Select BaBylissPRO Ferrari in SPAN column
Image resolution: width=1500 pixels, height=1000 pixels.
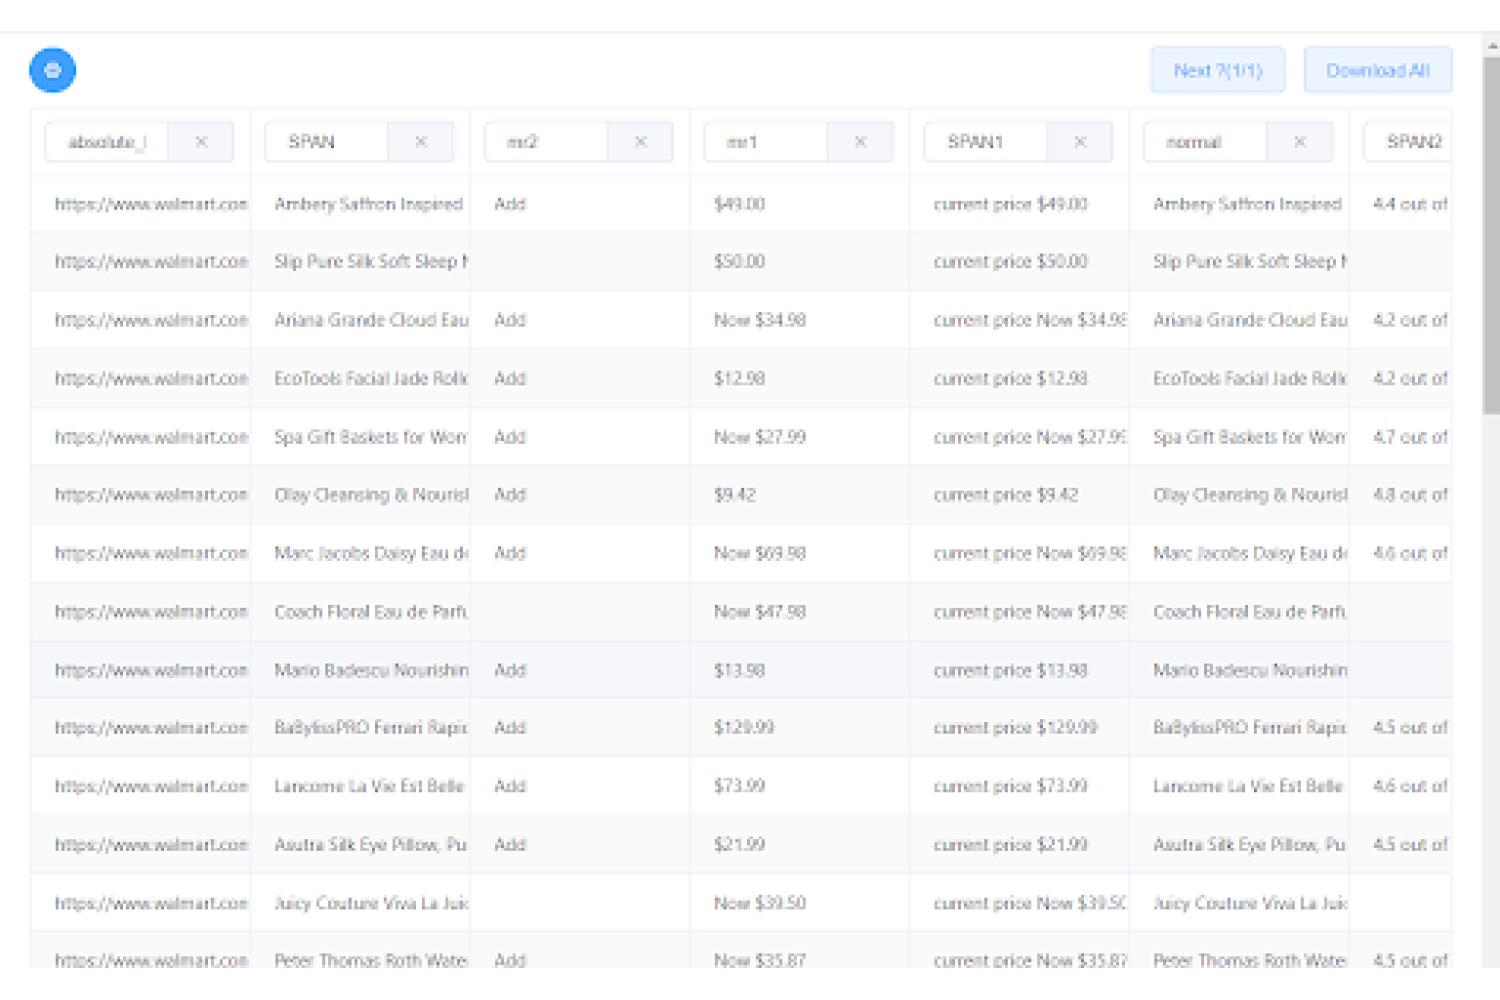(371, 728)
